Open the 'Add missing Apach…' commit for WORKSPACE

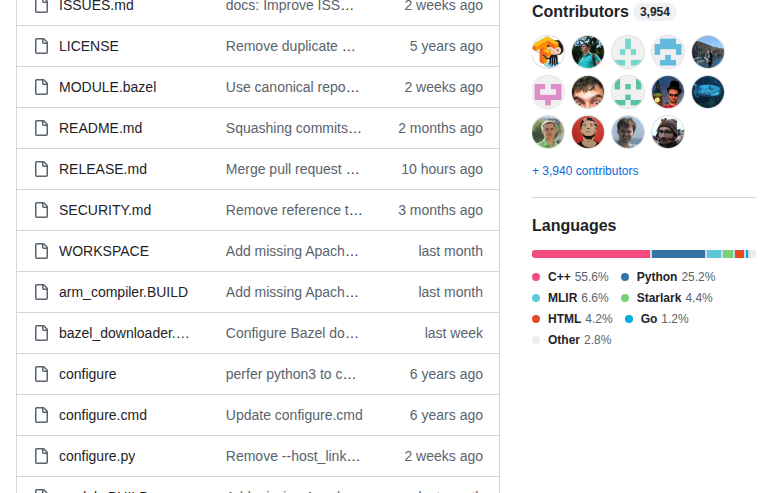click(292, 251)
